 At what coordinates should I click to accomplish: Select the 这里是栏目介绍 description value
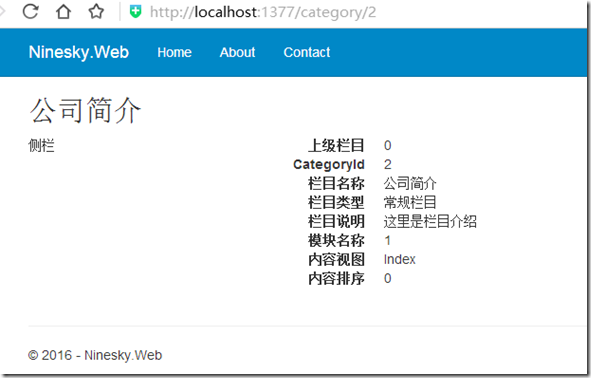point(430,222)
